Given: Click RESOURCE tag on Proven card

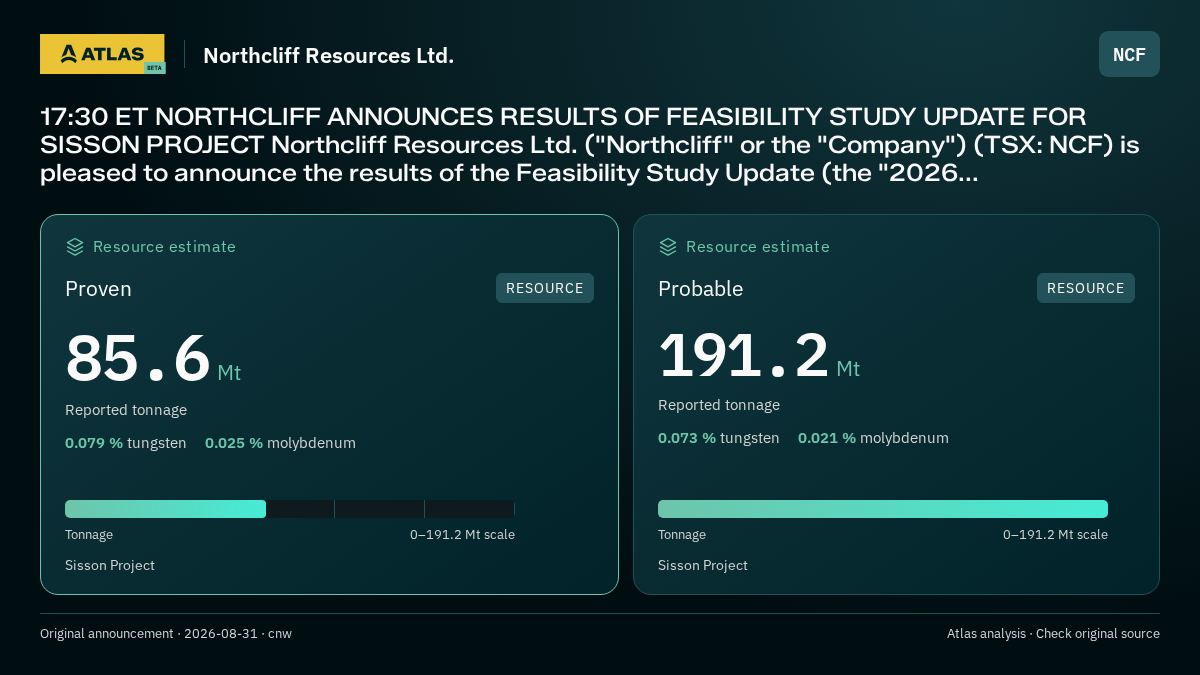Looking at the screenshot, I should [545, 288].
